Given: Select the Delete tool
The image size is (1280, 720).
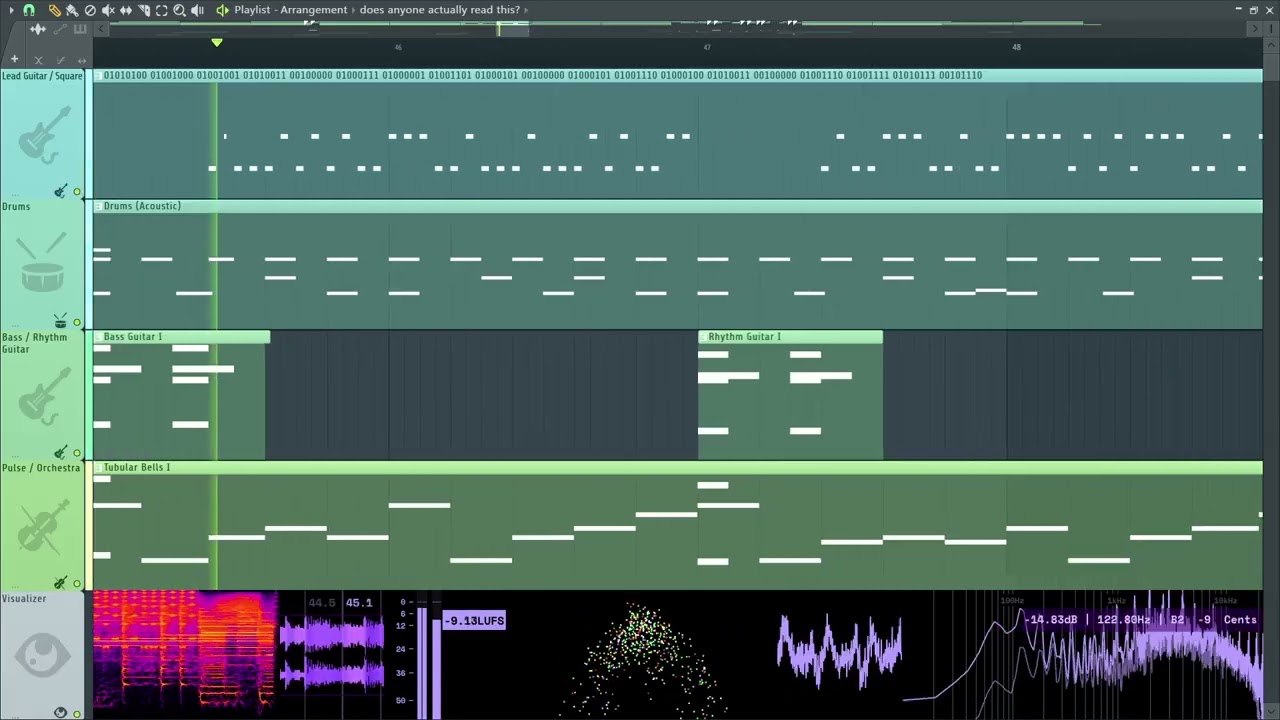Looking at the screenshot, I should point(90,11).
